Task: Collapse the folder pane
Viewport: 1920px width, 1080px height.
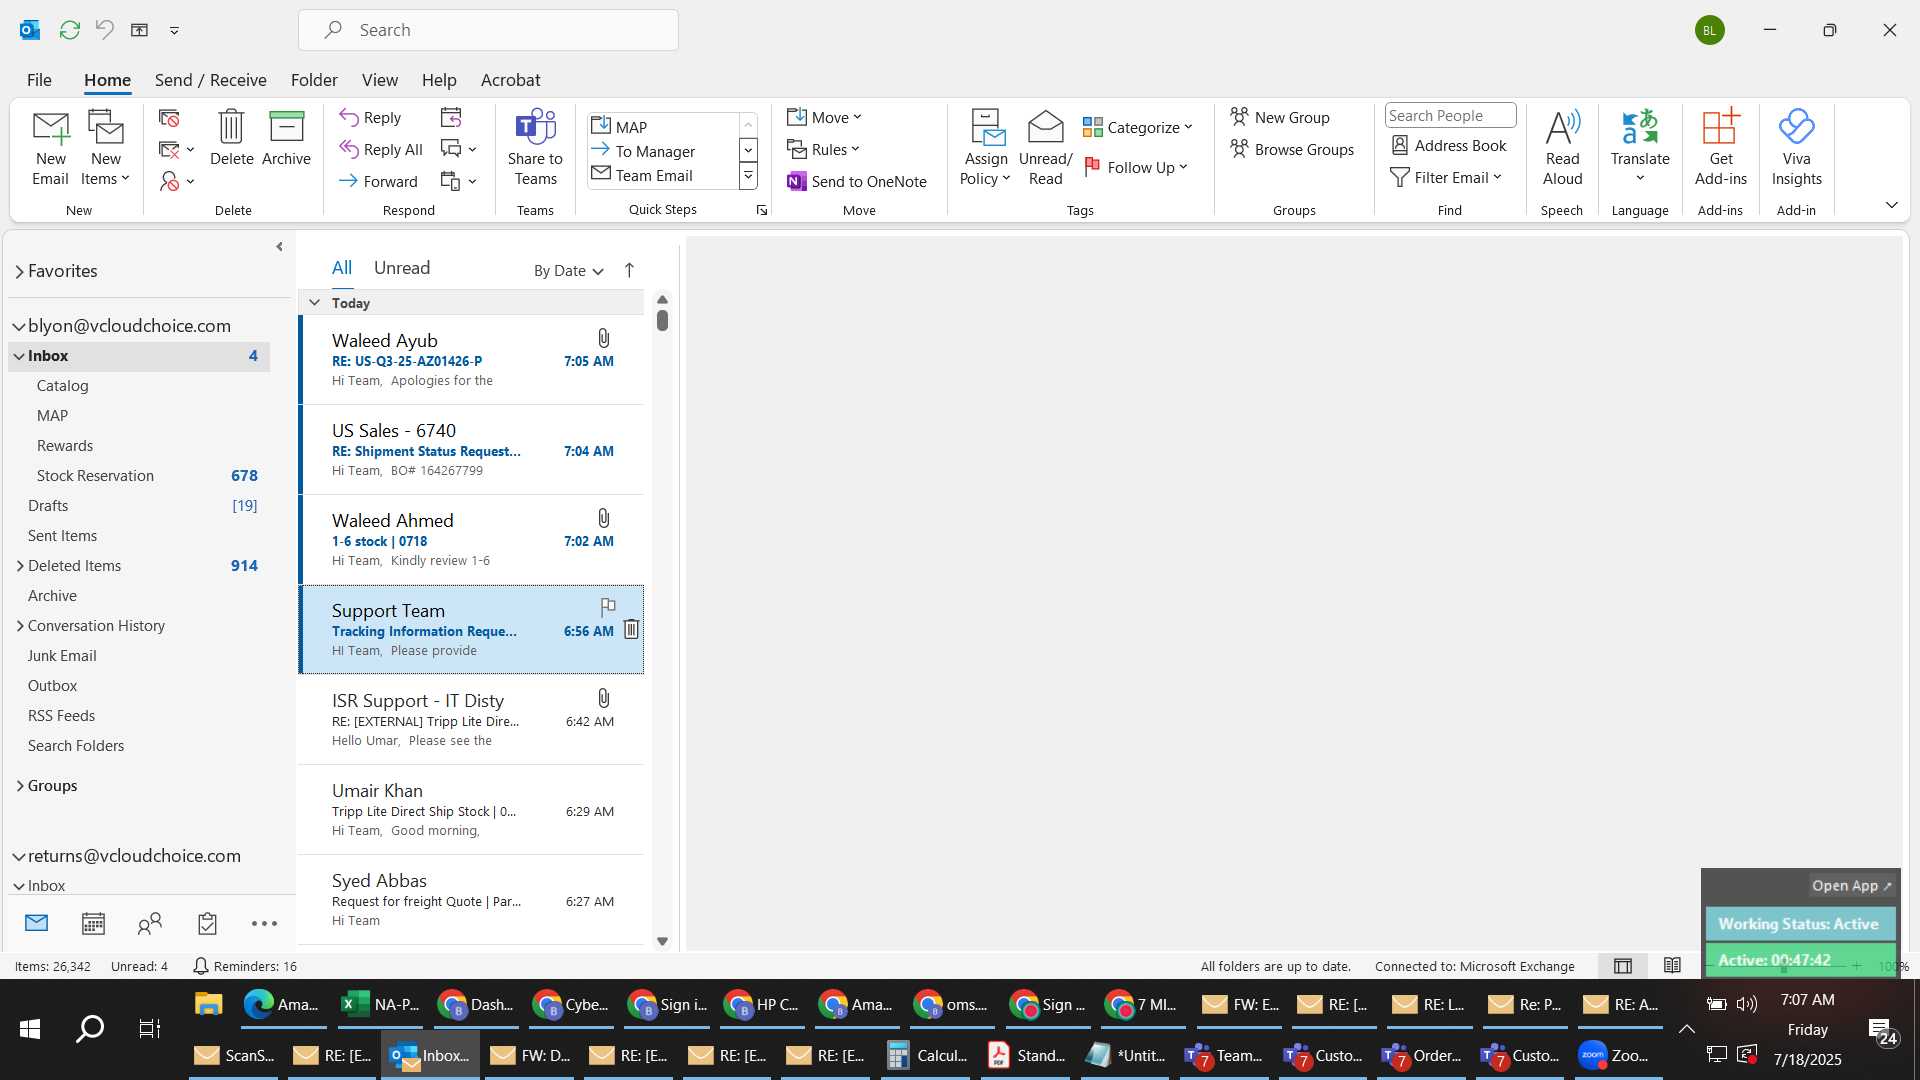Action: [x=279, y=246]
